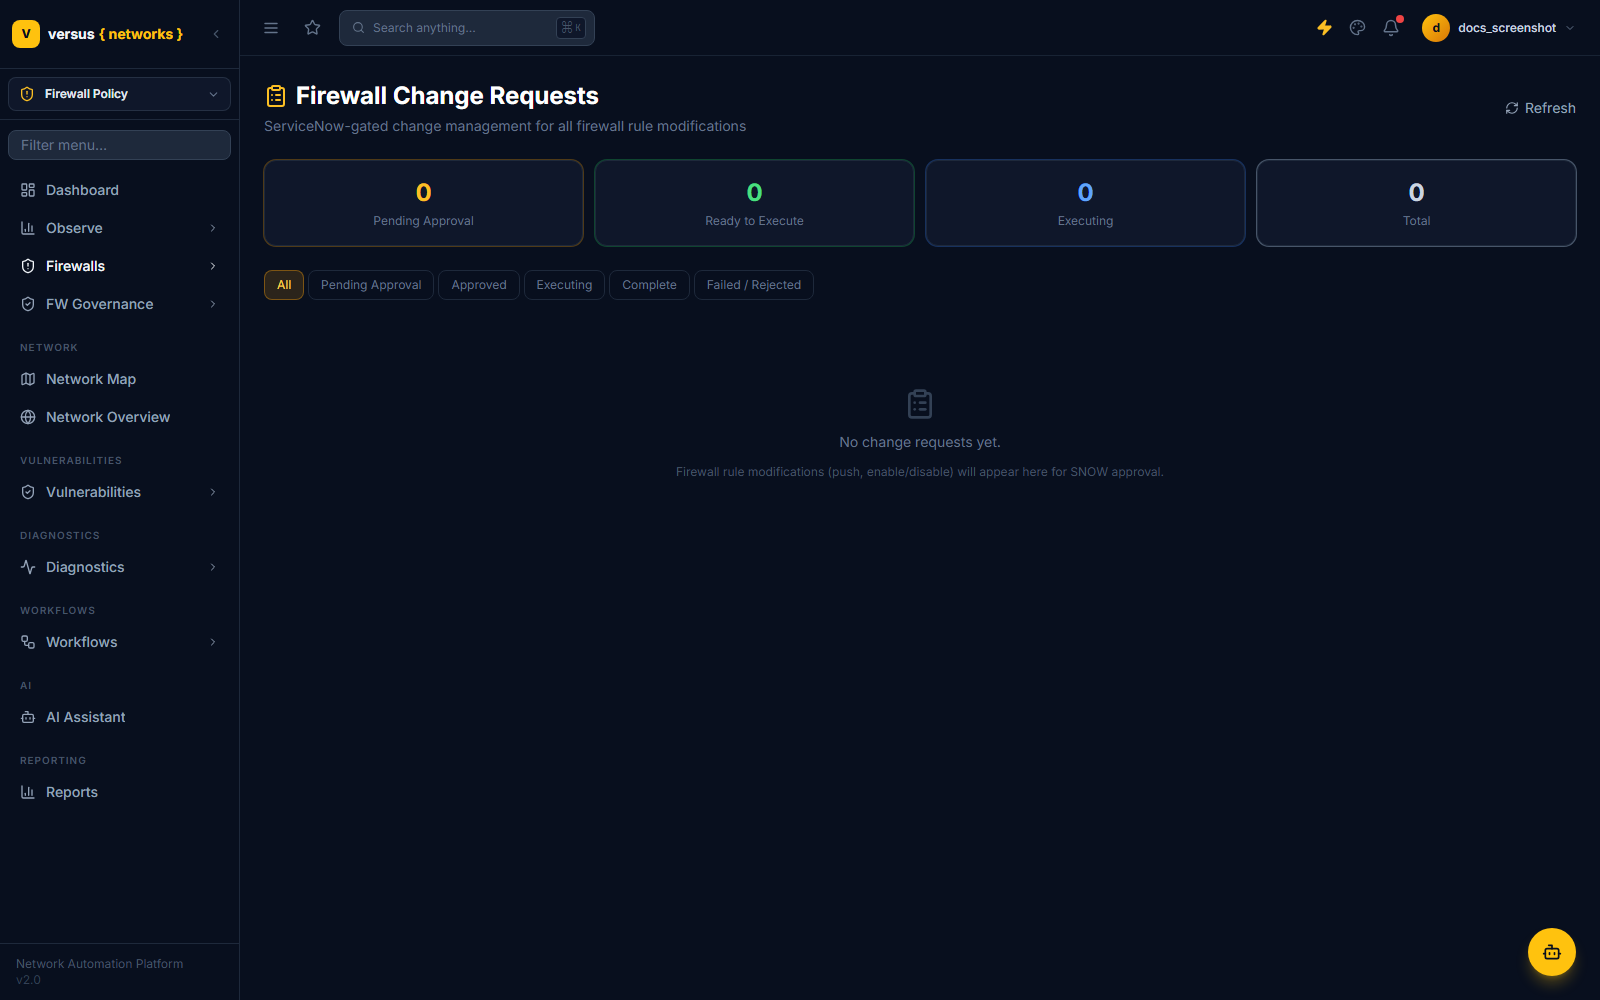The image size is (1600, 1000).
Task: Select the Failed / Rejected filter tab
Action: tap(754, 285)
